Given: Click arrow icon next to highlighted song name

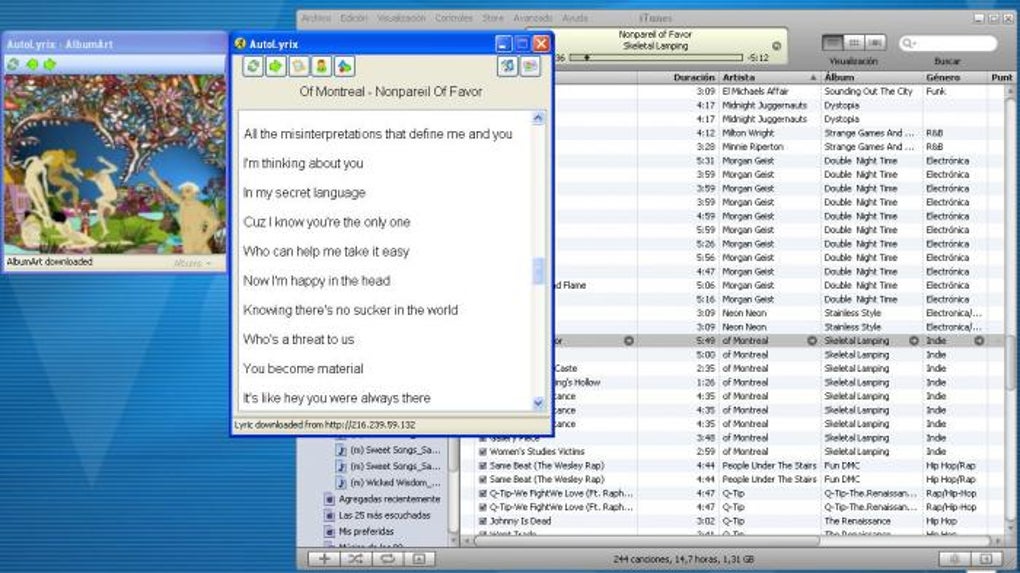Looking at the screenshot, I should (x=628, y=340).
